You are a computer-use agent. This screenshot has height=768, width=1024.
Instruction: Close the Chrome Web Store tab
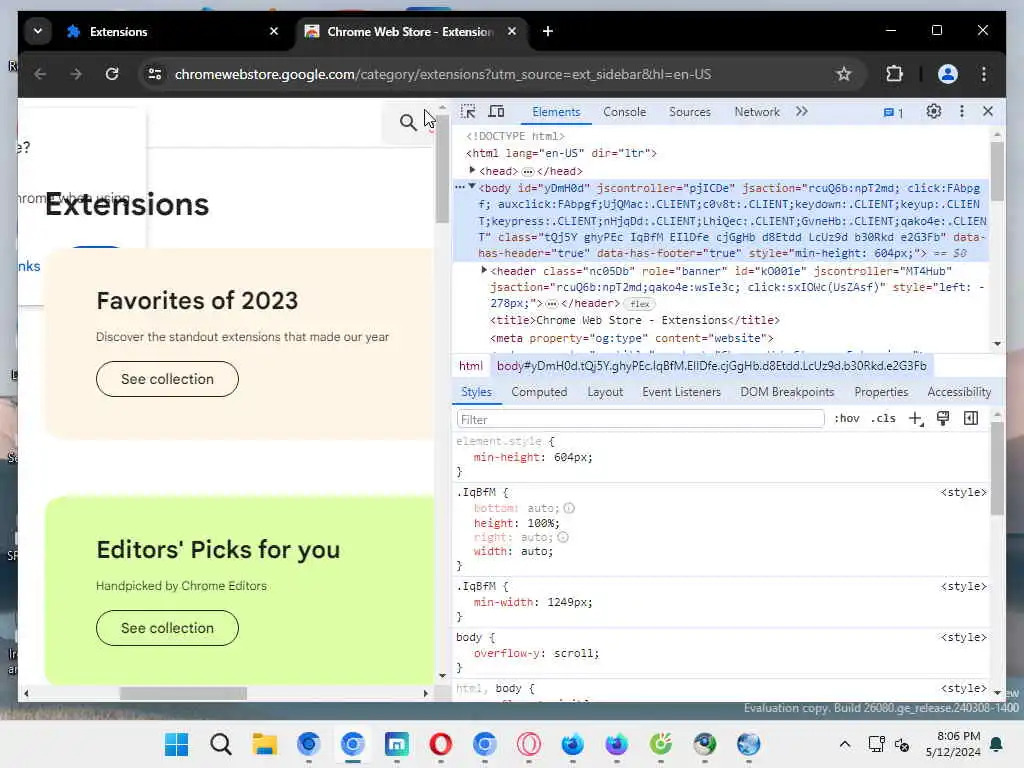click(512, 31)
